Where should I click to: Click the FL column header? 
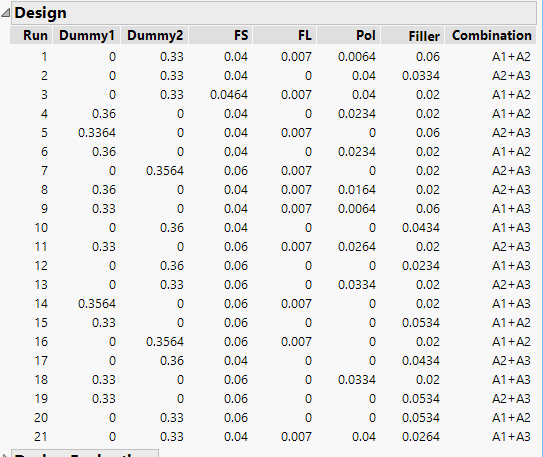tap(285, 35)
